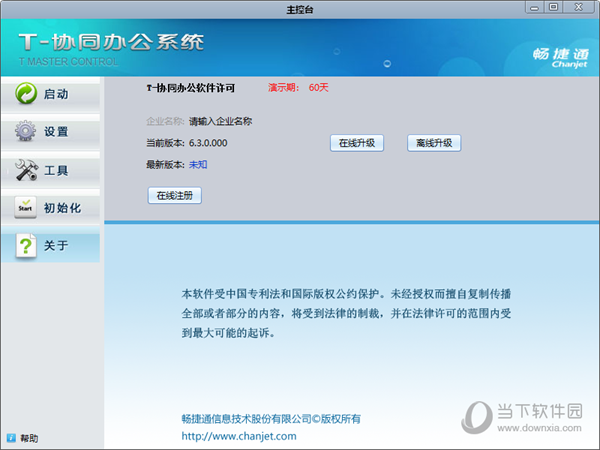600x450 pixels.
Task: Click the 帮助 link
Action: point(29,438)
